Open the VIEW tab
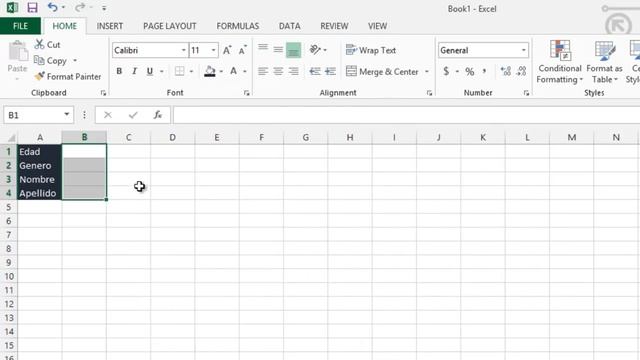640x360 pixels. tap(377, 26)
